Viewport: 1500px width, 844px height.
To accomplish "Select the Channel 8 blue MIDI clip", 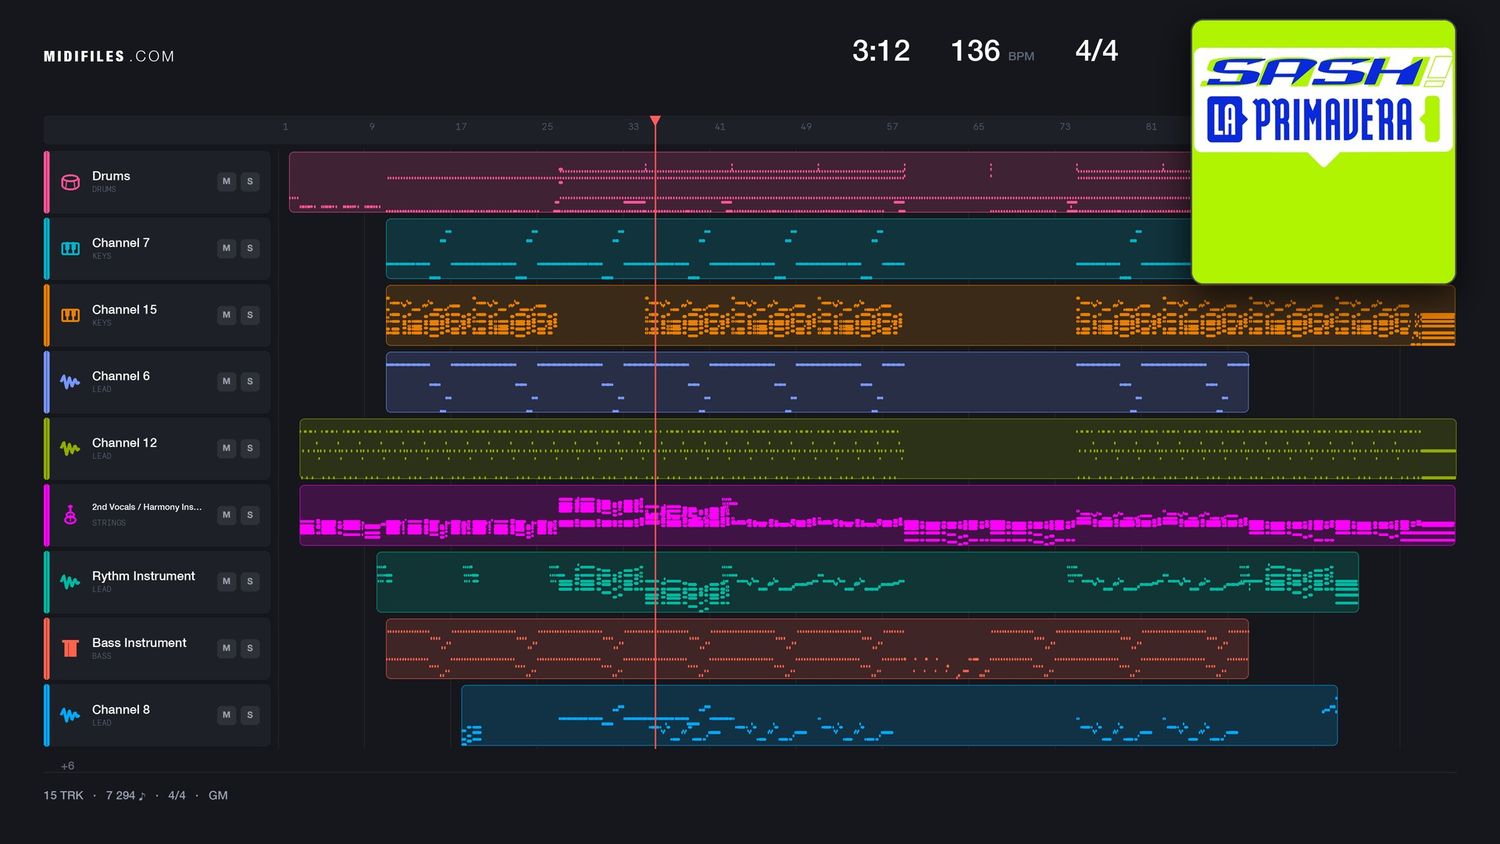I will (899, 715).
